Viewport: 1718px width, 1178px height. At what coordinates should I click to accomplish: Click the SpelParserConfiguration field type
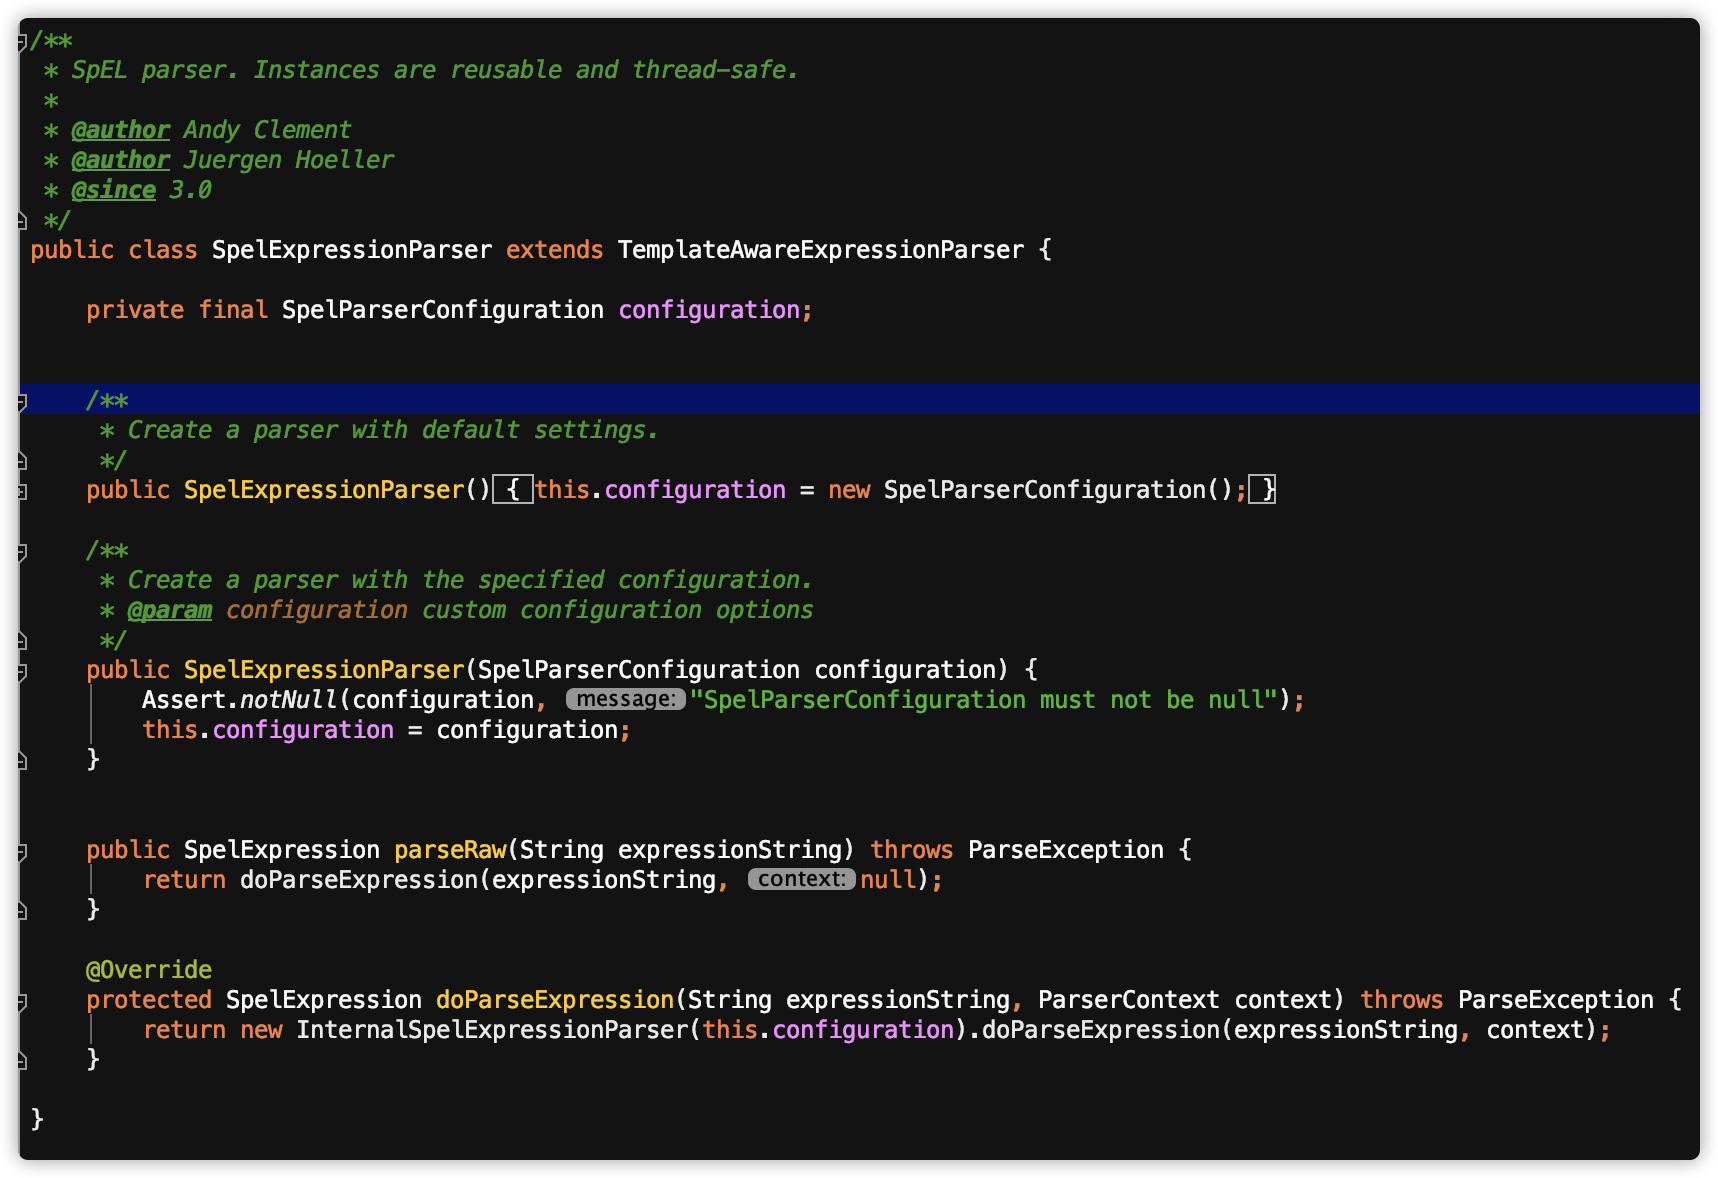pyautogui.click(x=443, y=310)
